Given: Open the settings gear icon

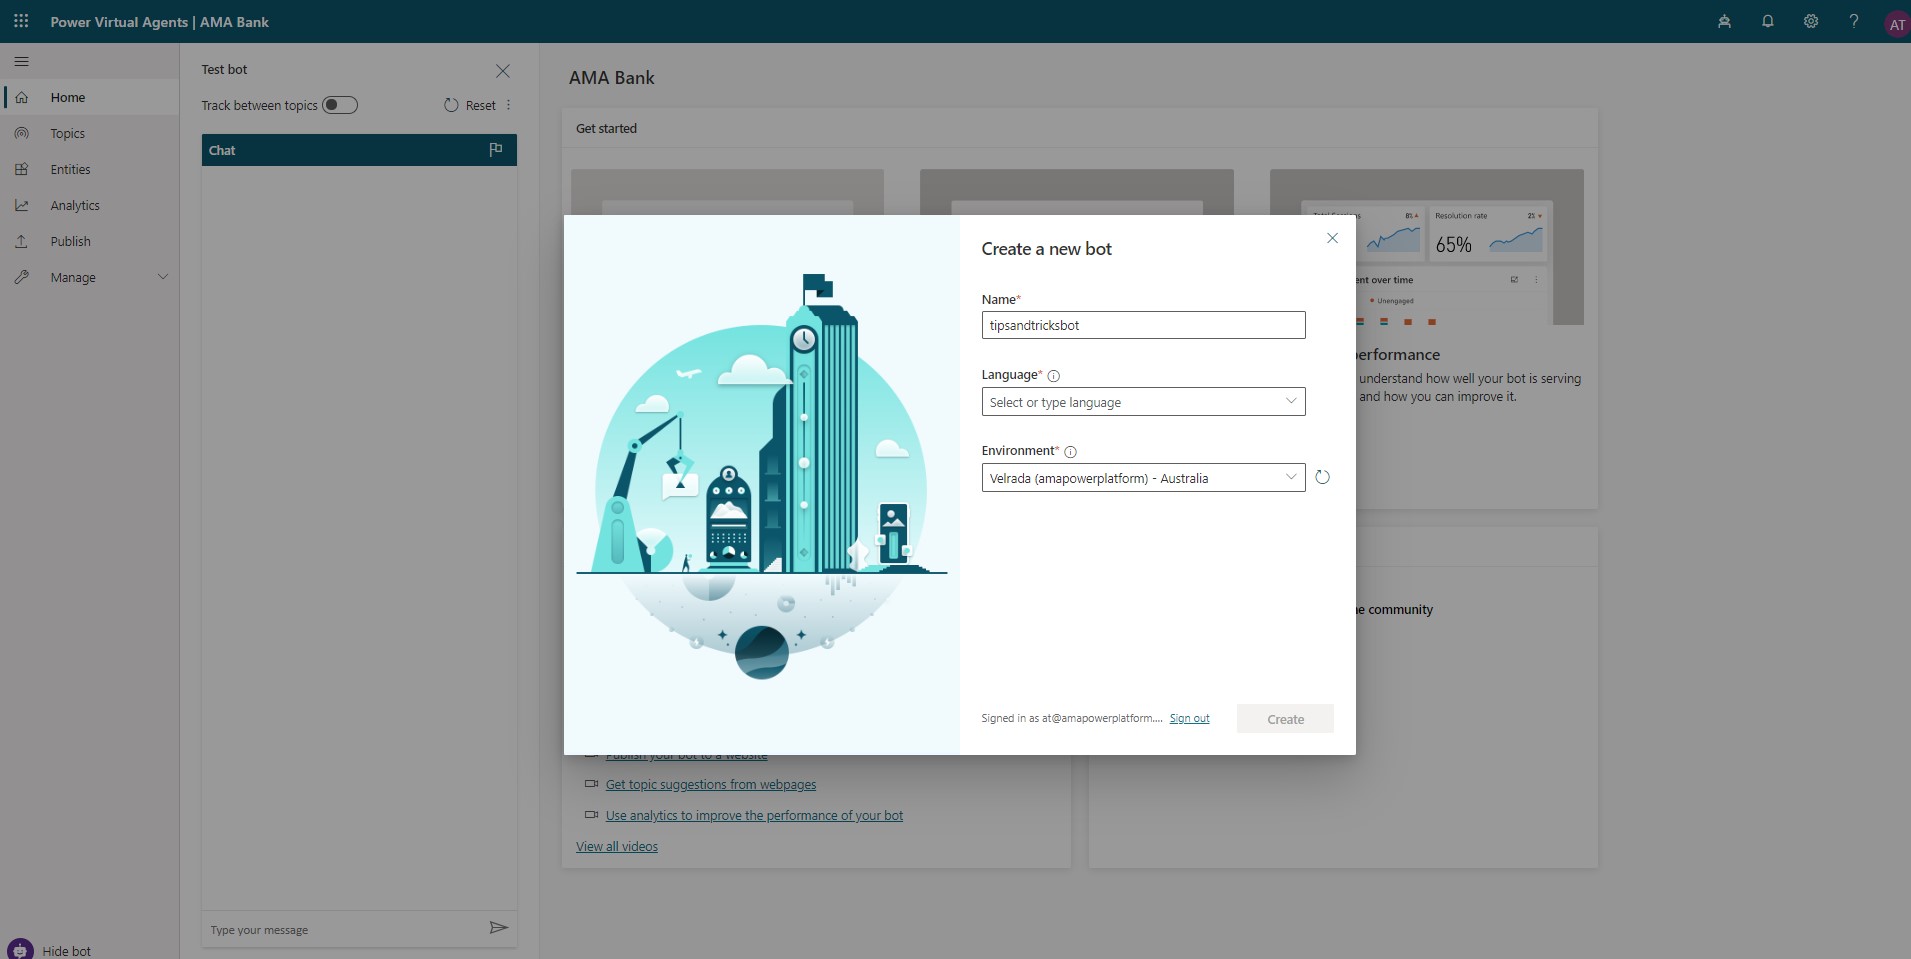Looking at the screenshot, I should [1810, 21].
